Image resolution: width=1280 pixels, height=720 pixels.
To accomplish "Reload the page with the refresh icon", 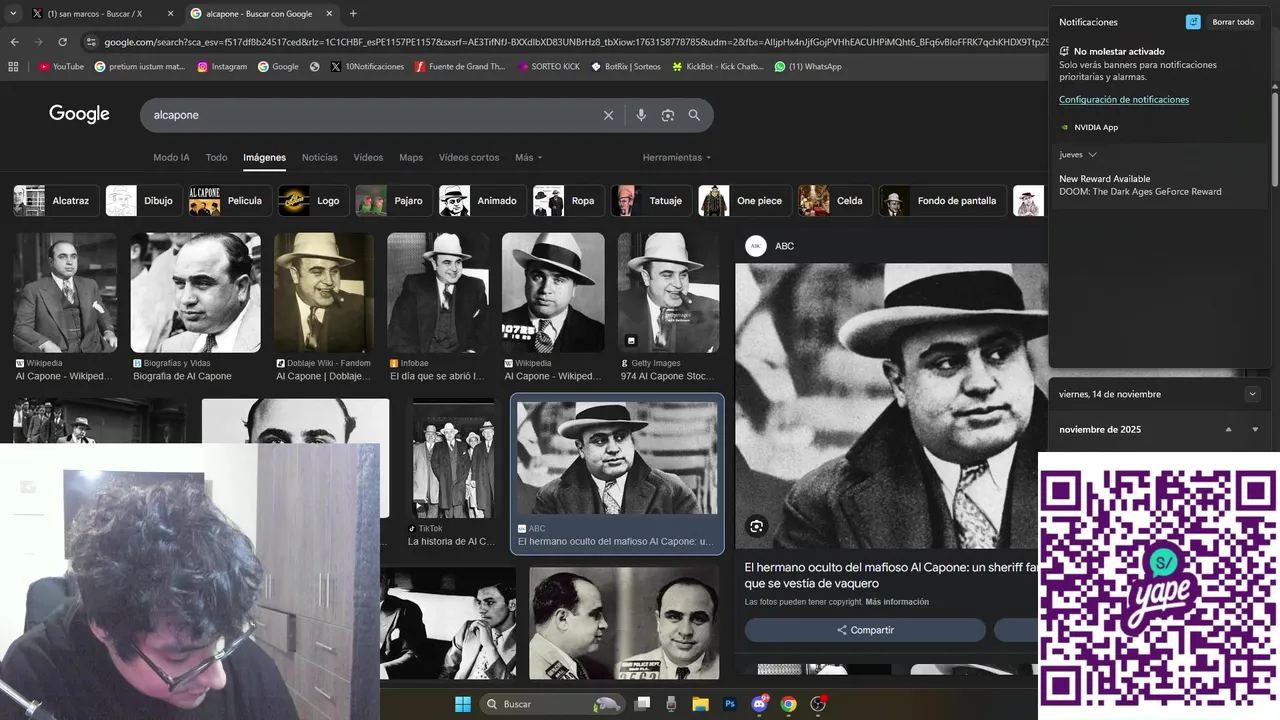I will click(62, 42).
